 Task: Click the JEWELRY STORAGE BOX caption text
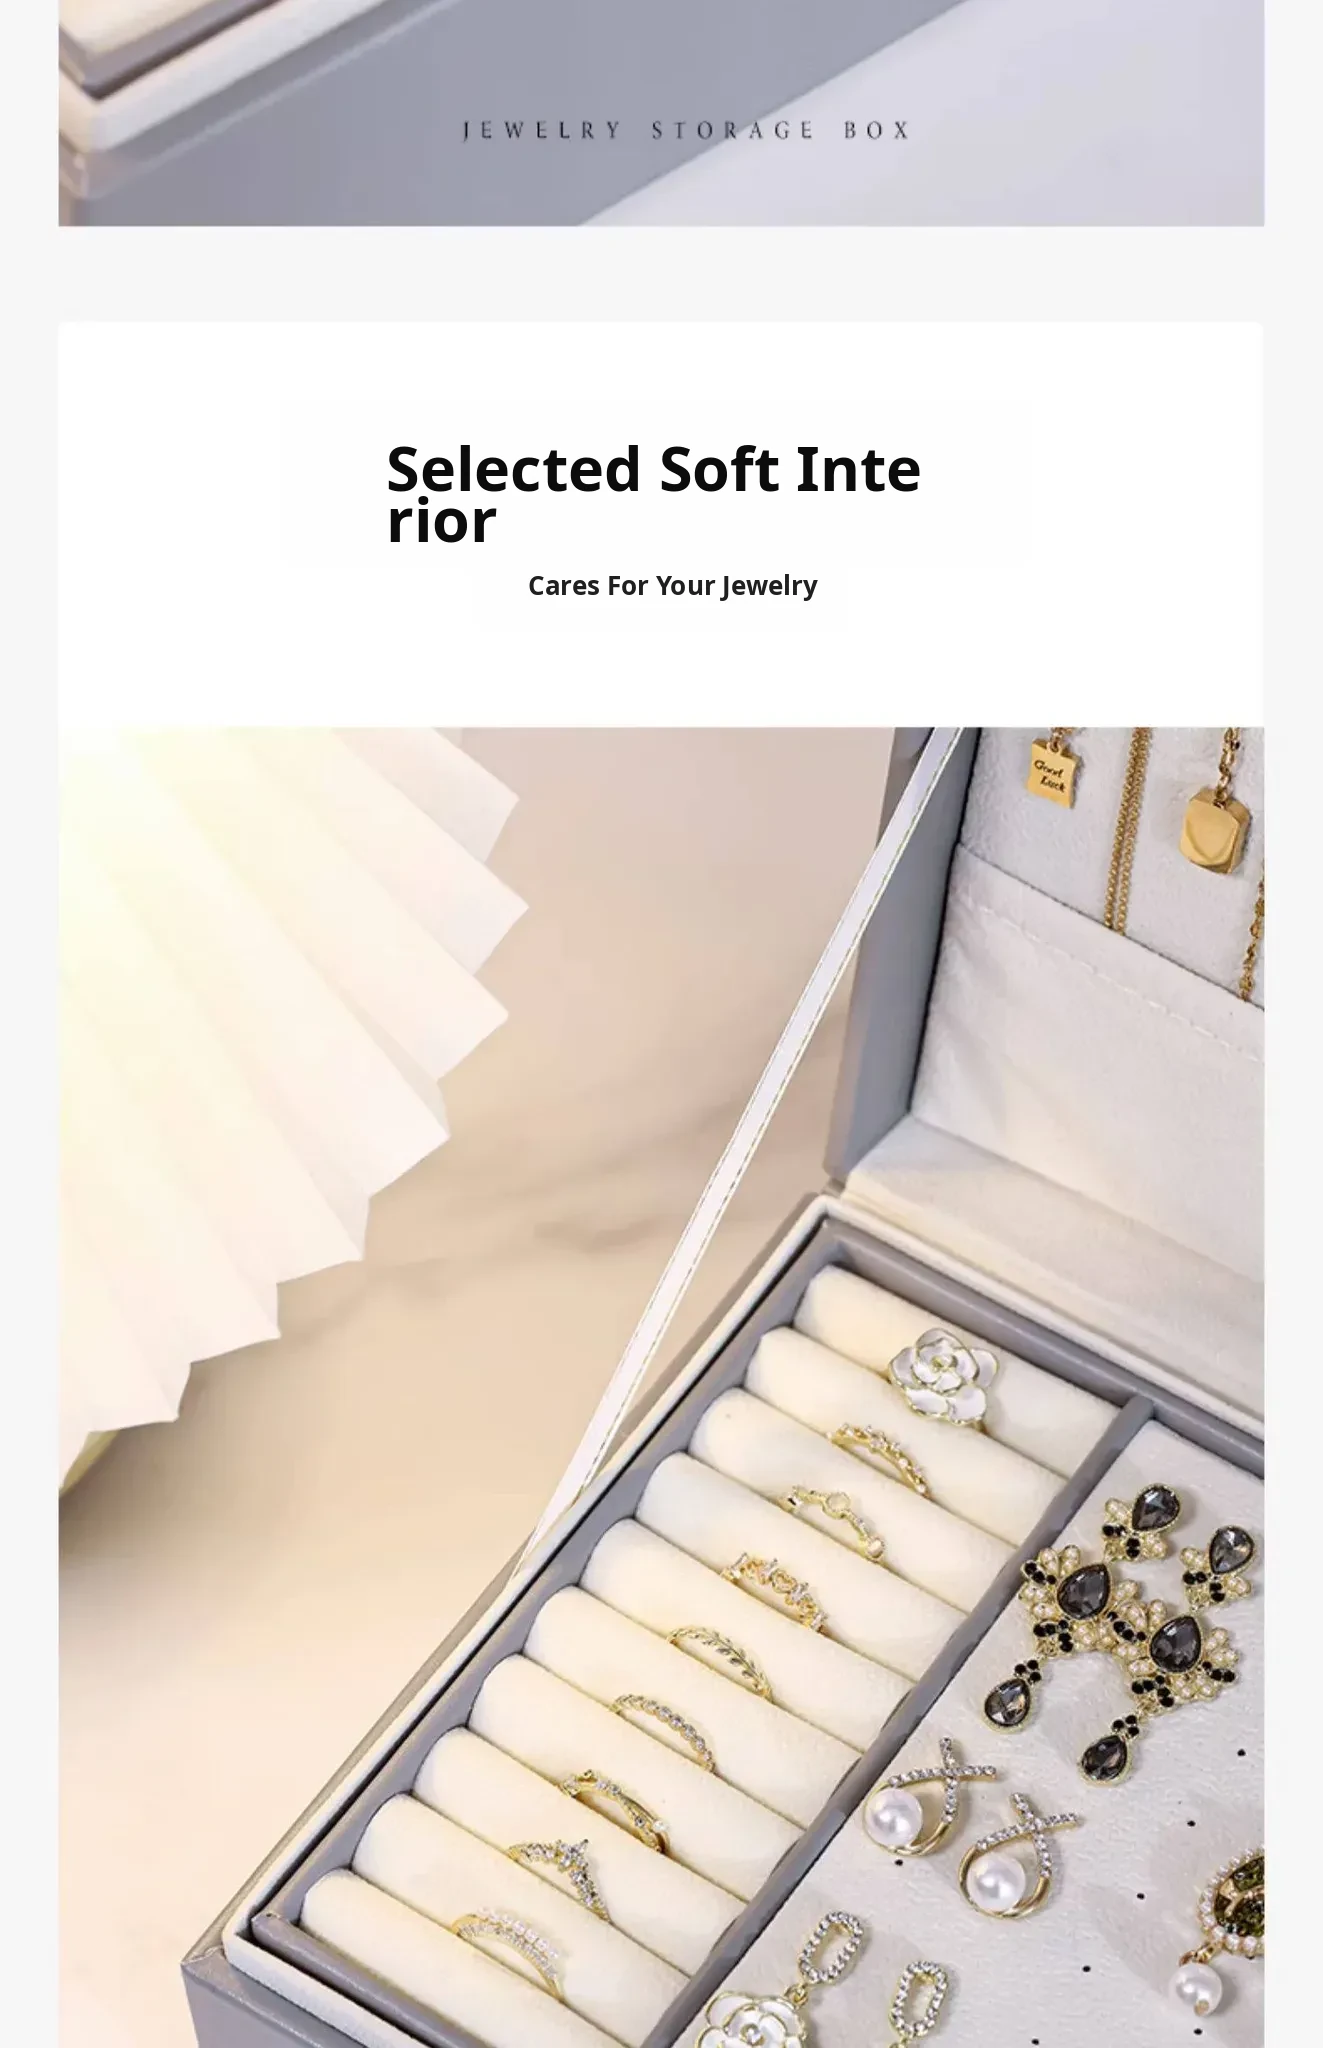pyautogui.click(x=686, y=130)
